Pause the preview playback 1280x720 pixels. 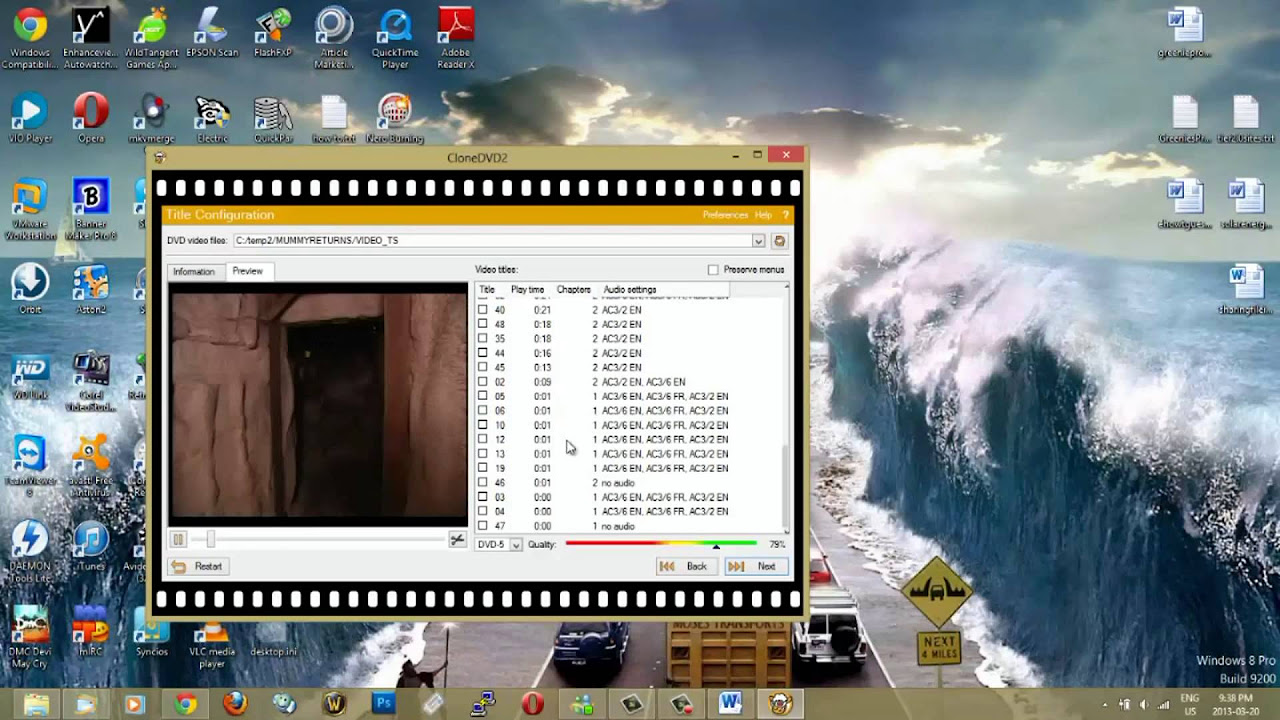click(x=178, y=540)
